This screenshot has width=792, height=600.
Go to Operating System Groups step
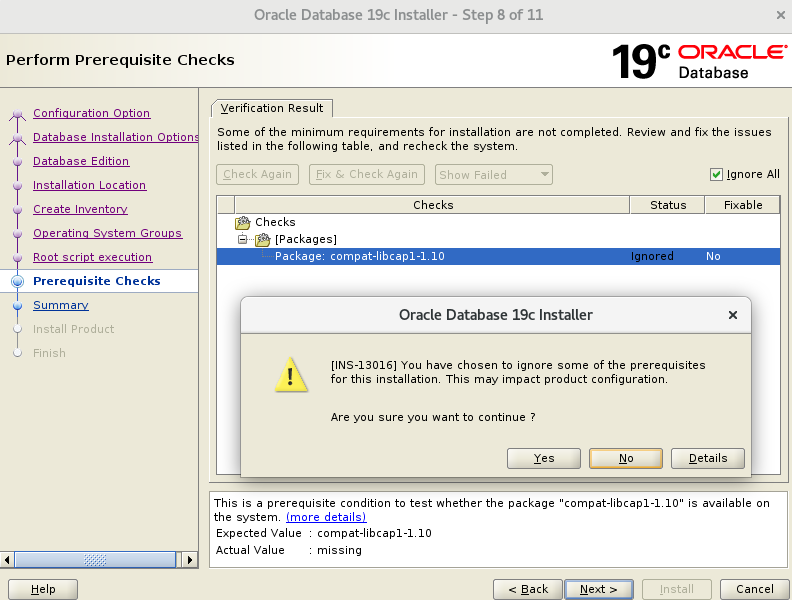[107, 233]
